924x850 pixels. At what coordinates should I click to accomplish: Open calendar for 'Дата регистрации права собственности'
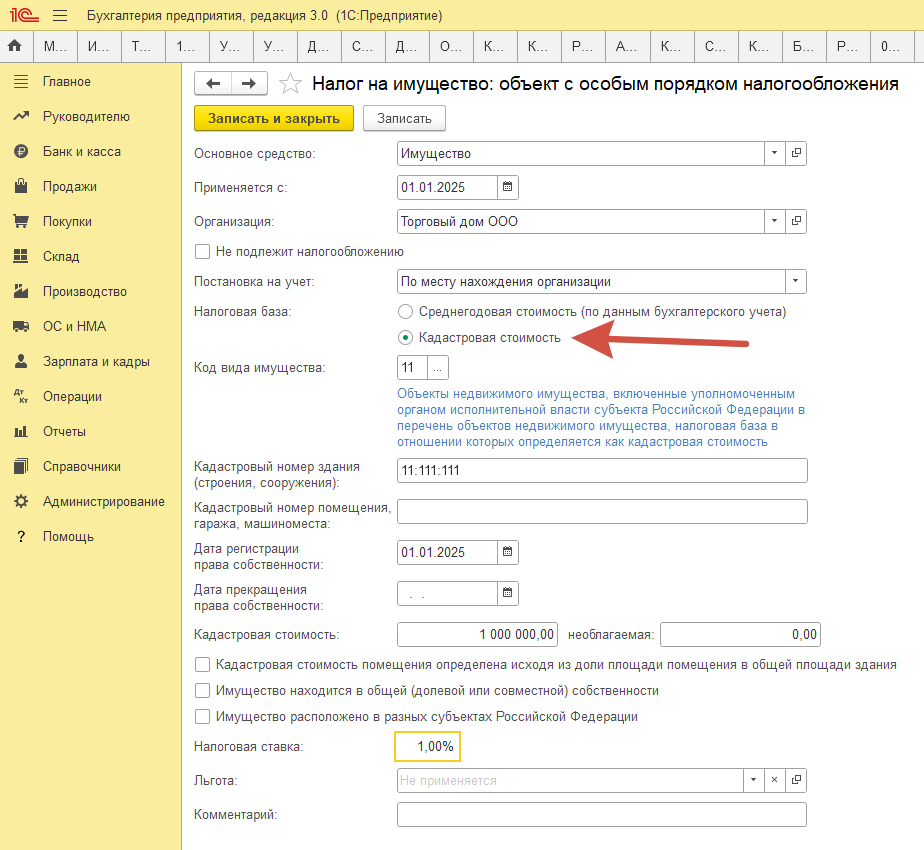pos(507,552)
